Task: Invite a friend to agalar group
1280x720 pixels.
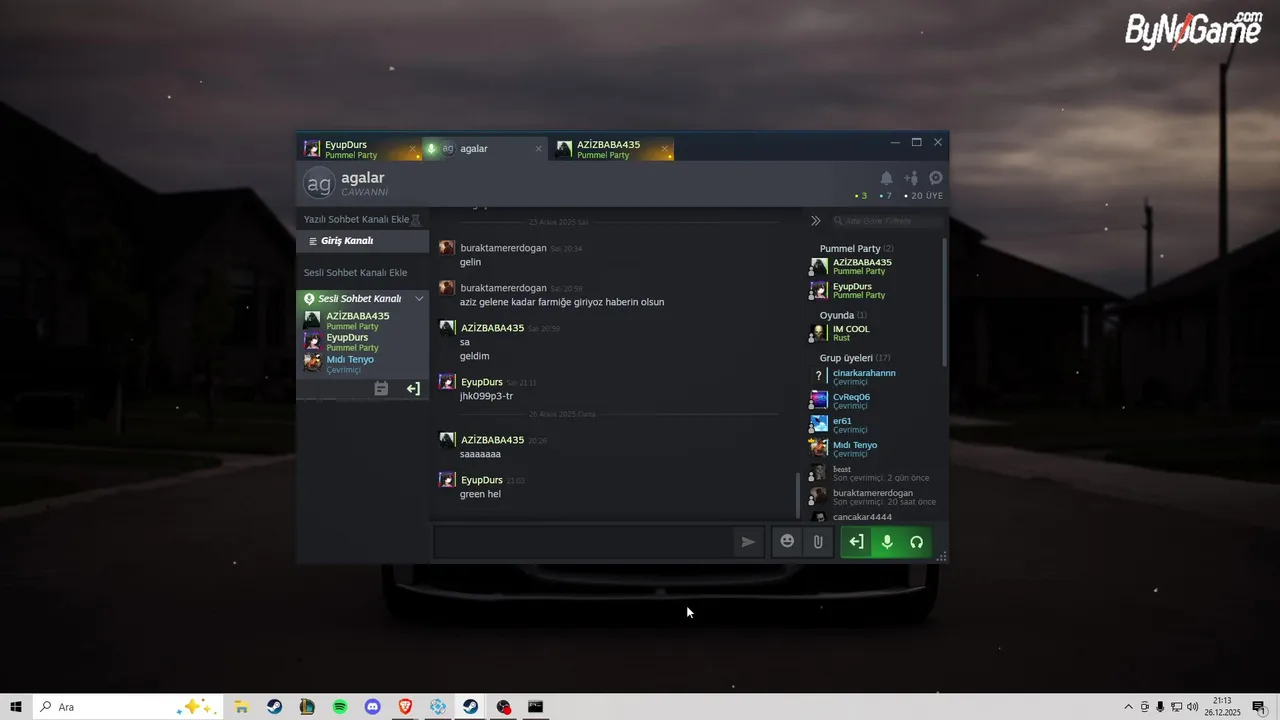Action: click(911, 178)
